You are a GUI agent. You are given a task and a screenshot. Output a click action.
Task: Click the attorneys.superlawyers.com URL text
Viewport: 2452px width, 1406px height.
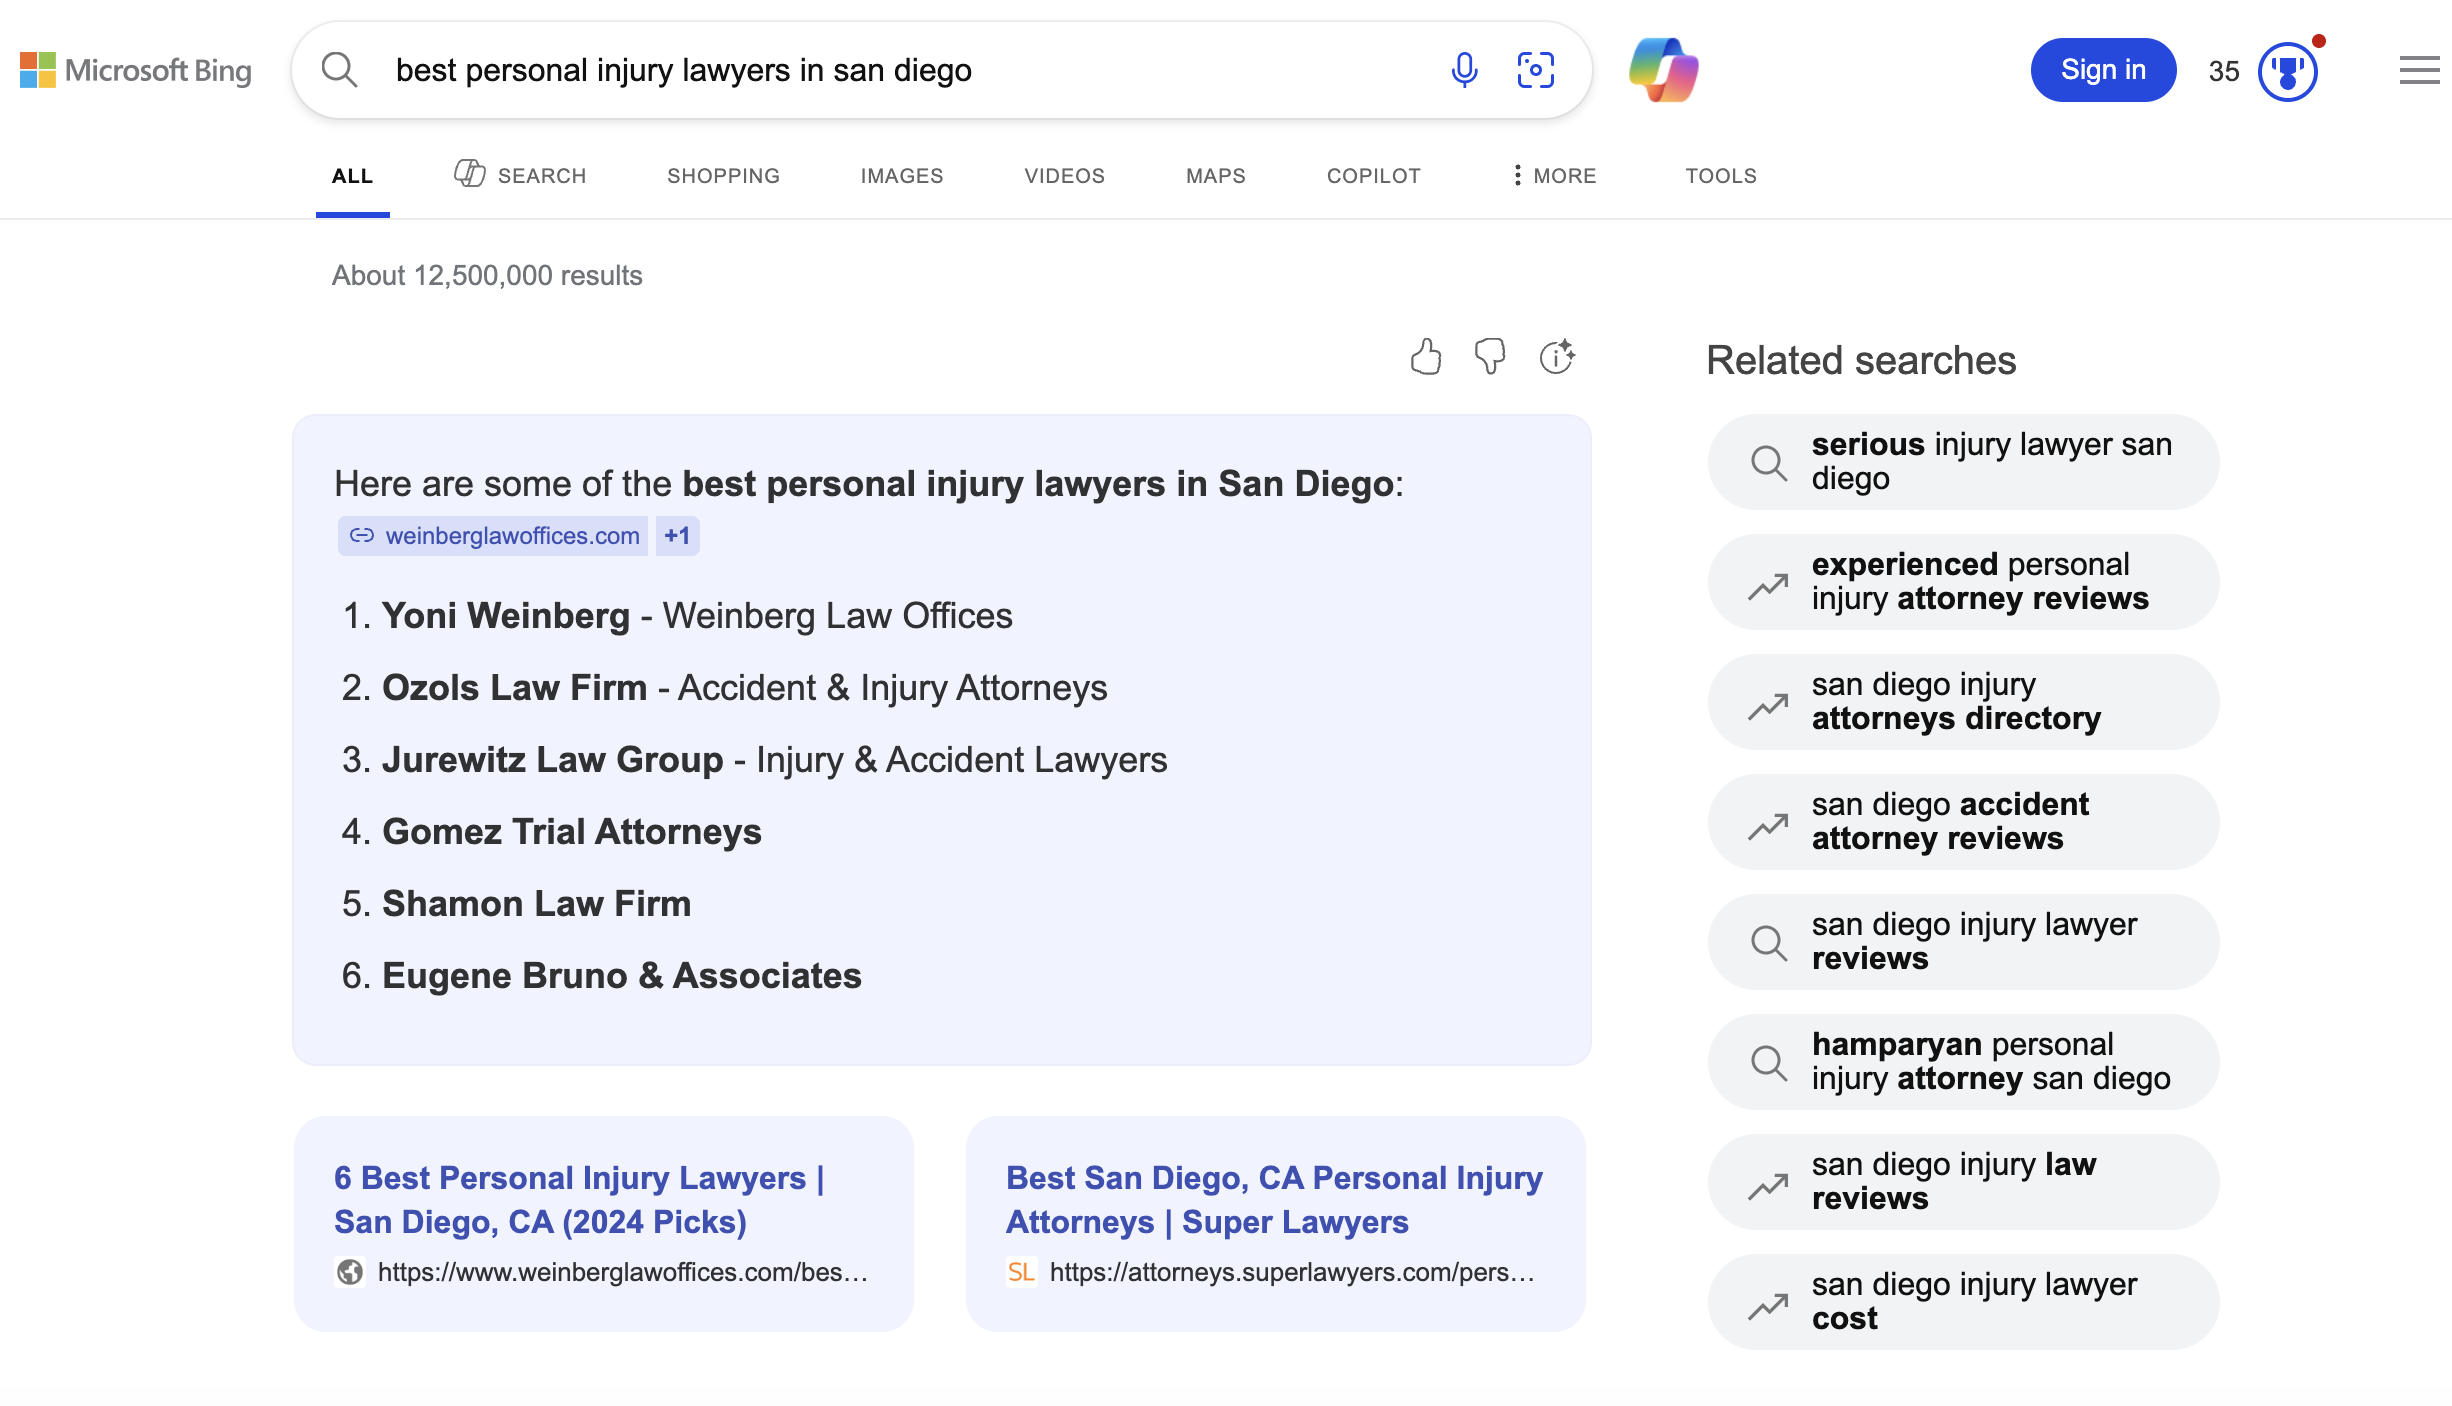pos(1292,1272)
